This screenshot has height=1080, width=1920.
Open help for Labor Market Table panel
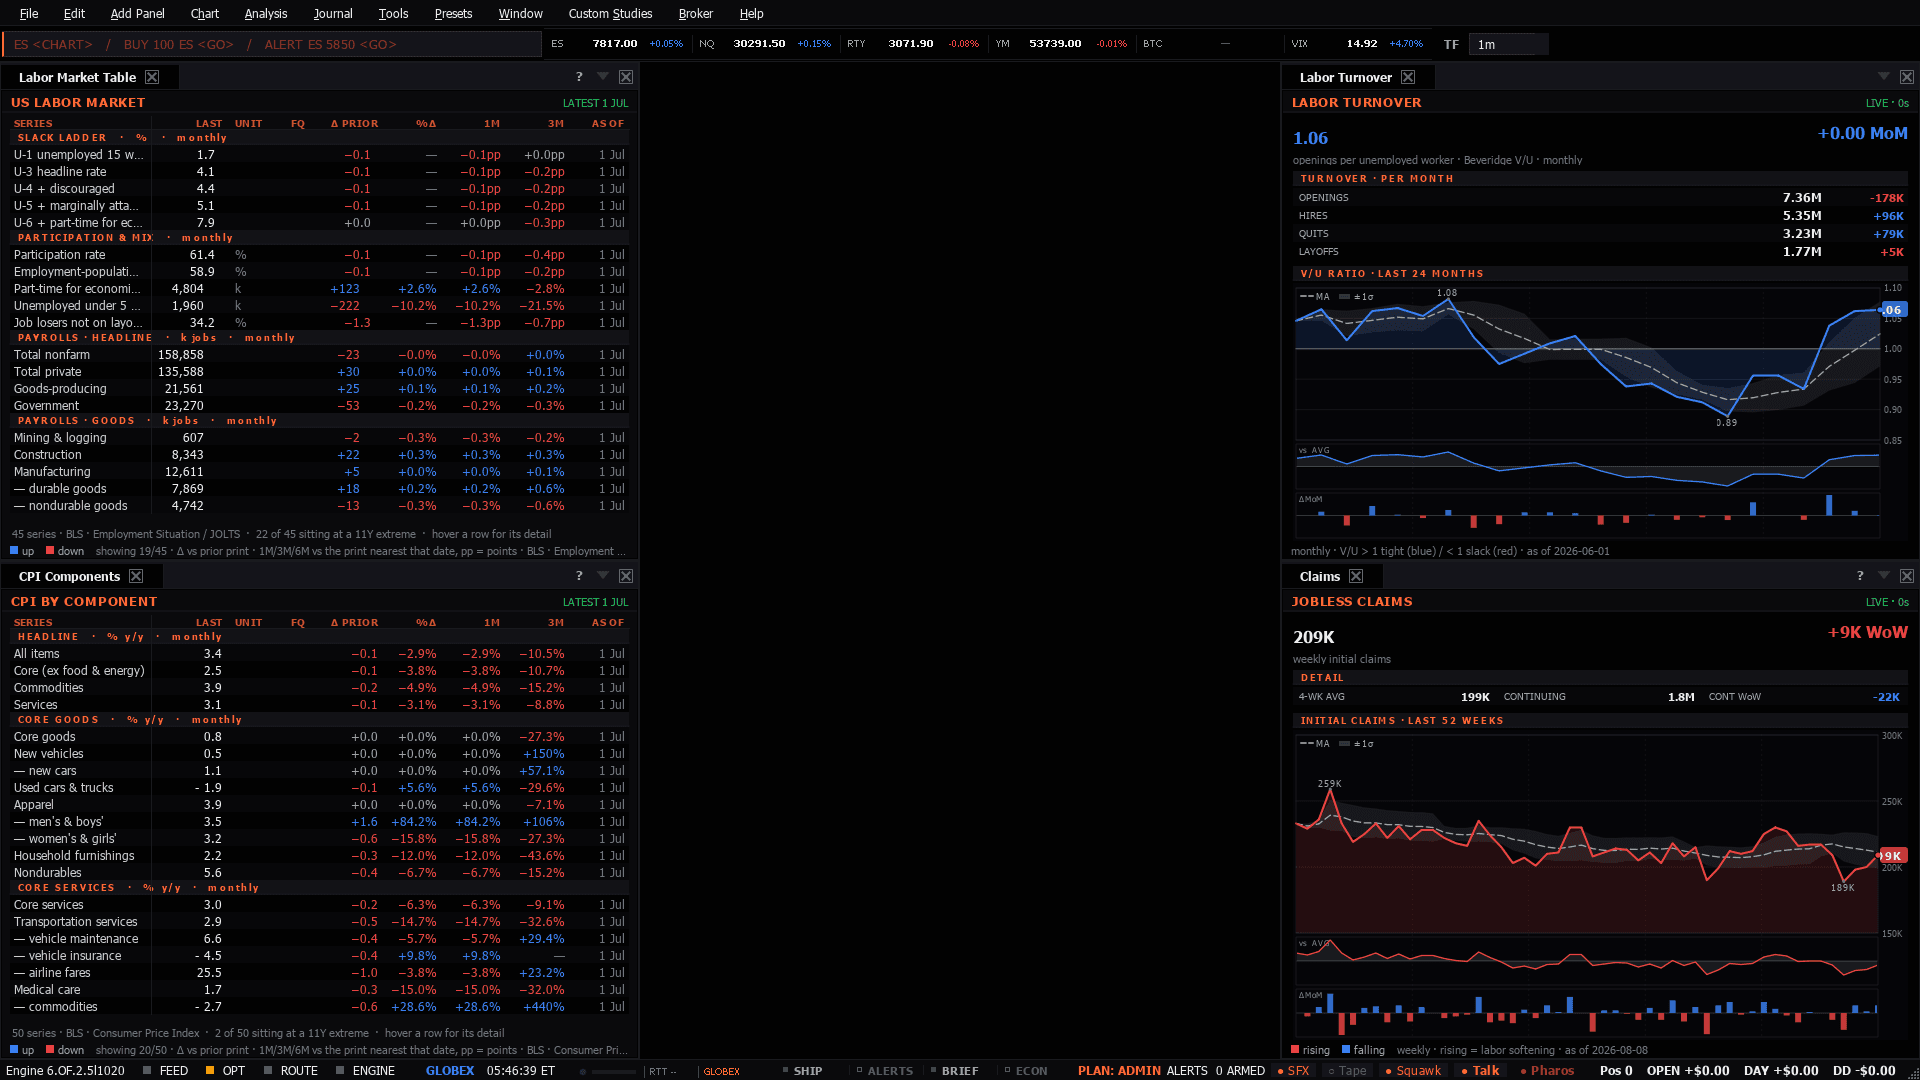tap(579, 77)
